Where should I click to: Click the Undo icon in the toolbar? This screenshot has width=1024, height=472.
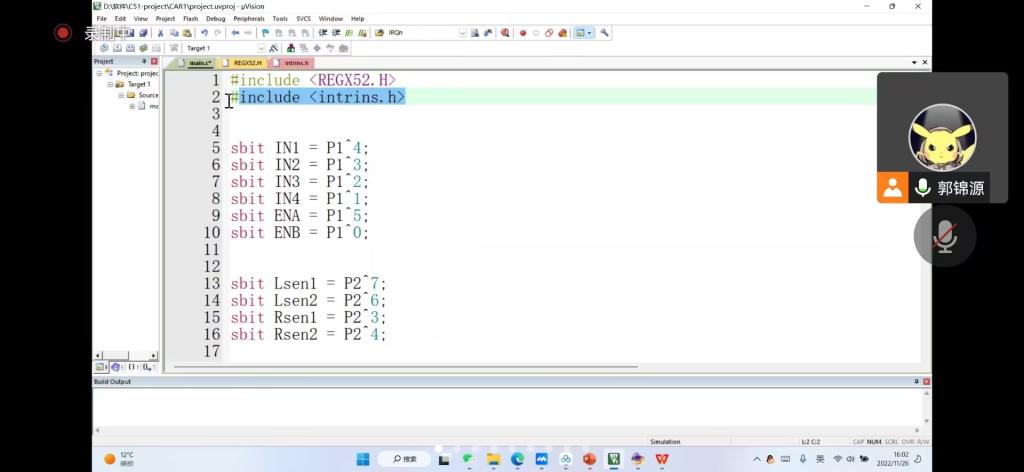point(204,33)
